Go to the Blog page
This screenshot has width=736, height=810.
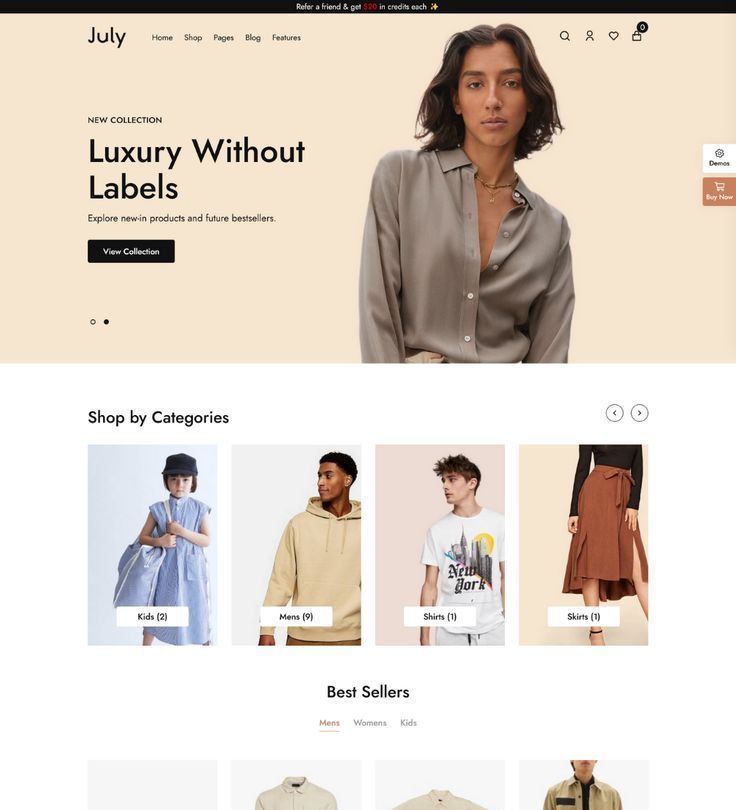pyautogui.click(x=253, y=38)
